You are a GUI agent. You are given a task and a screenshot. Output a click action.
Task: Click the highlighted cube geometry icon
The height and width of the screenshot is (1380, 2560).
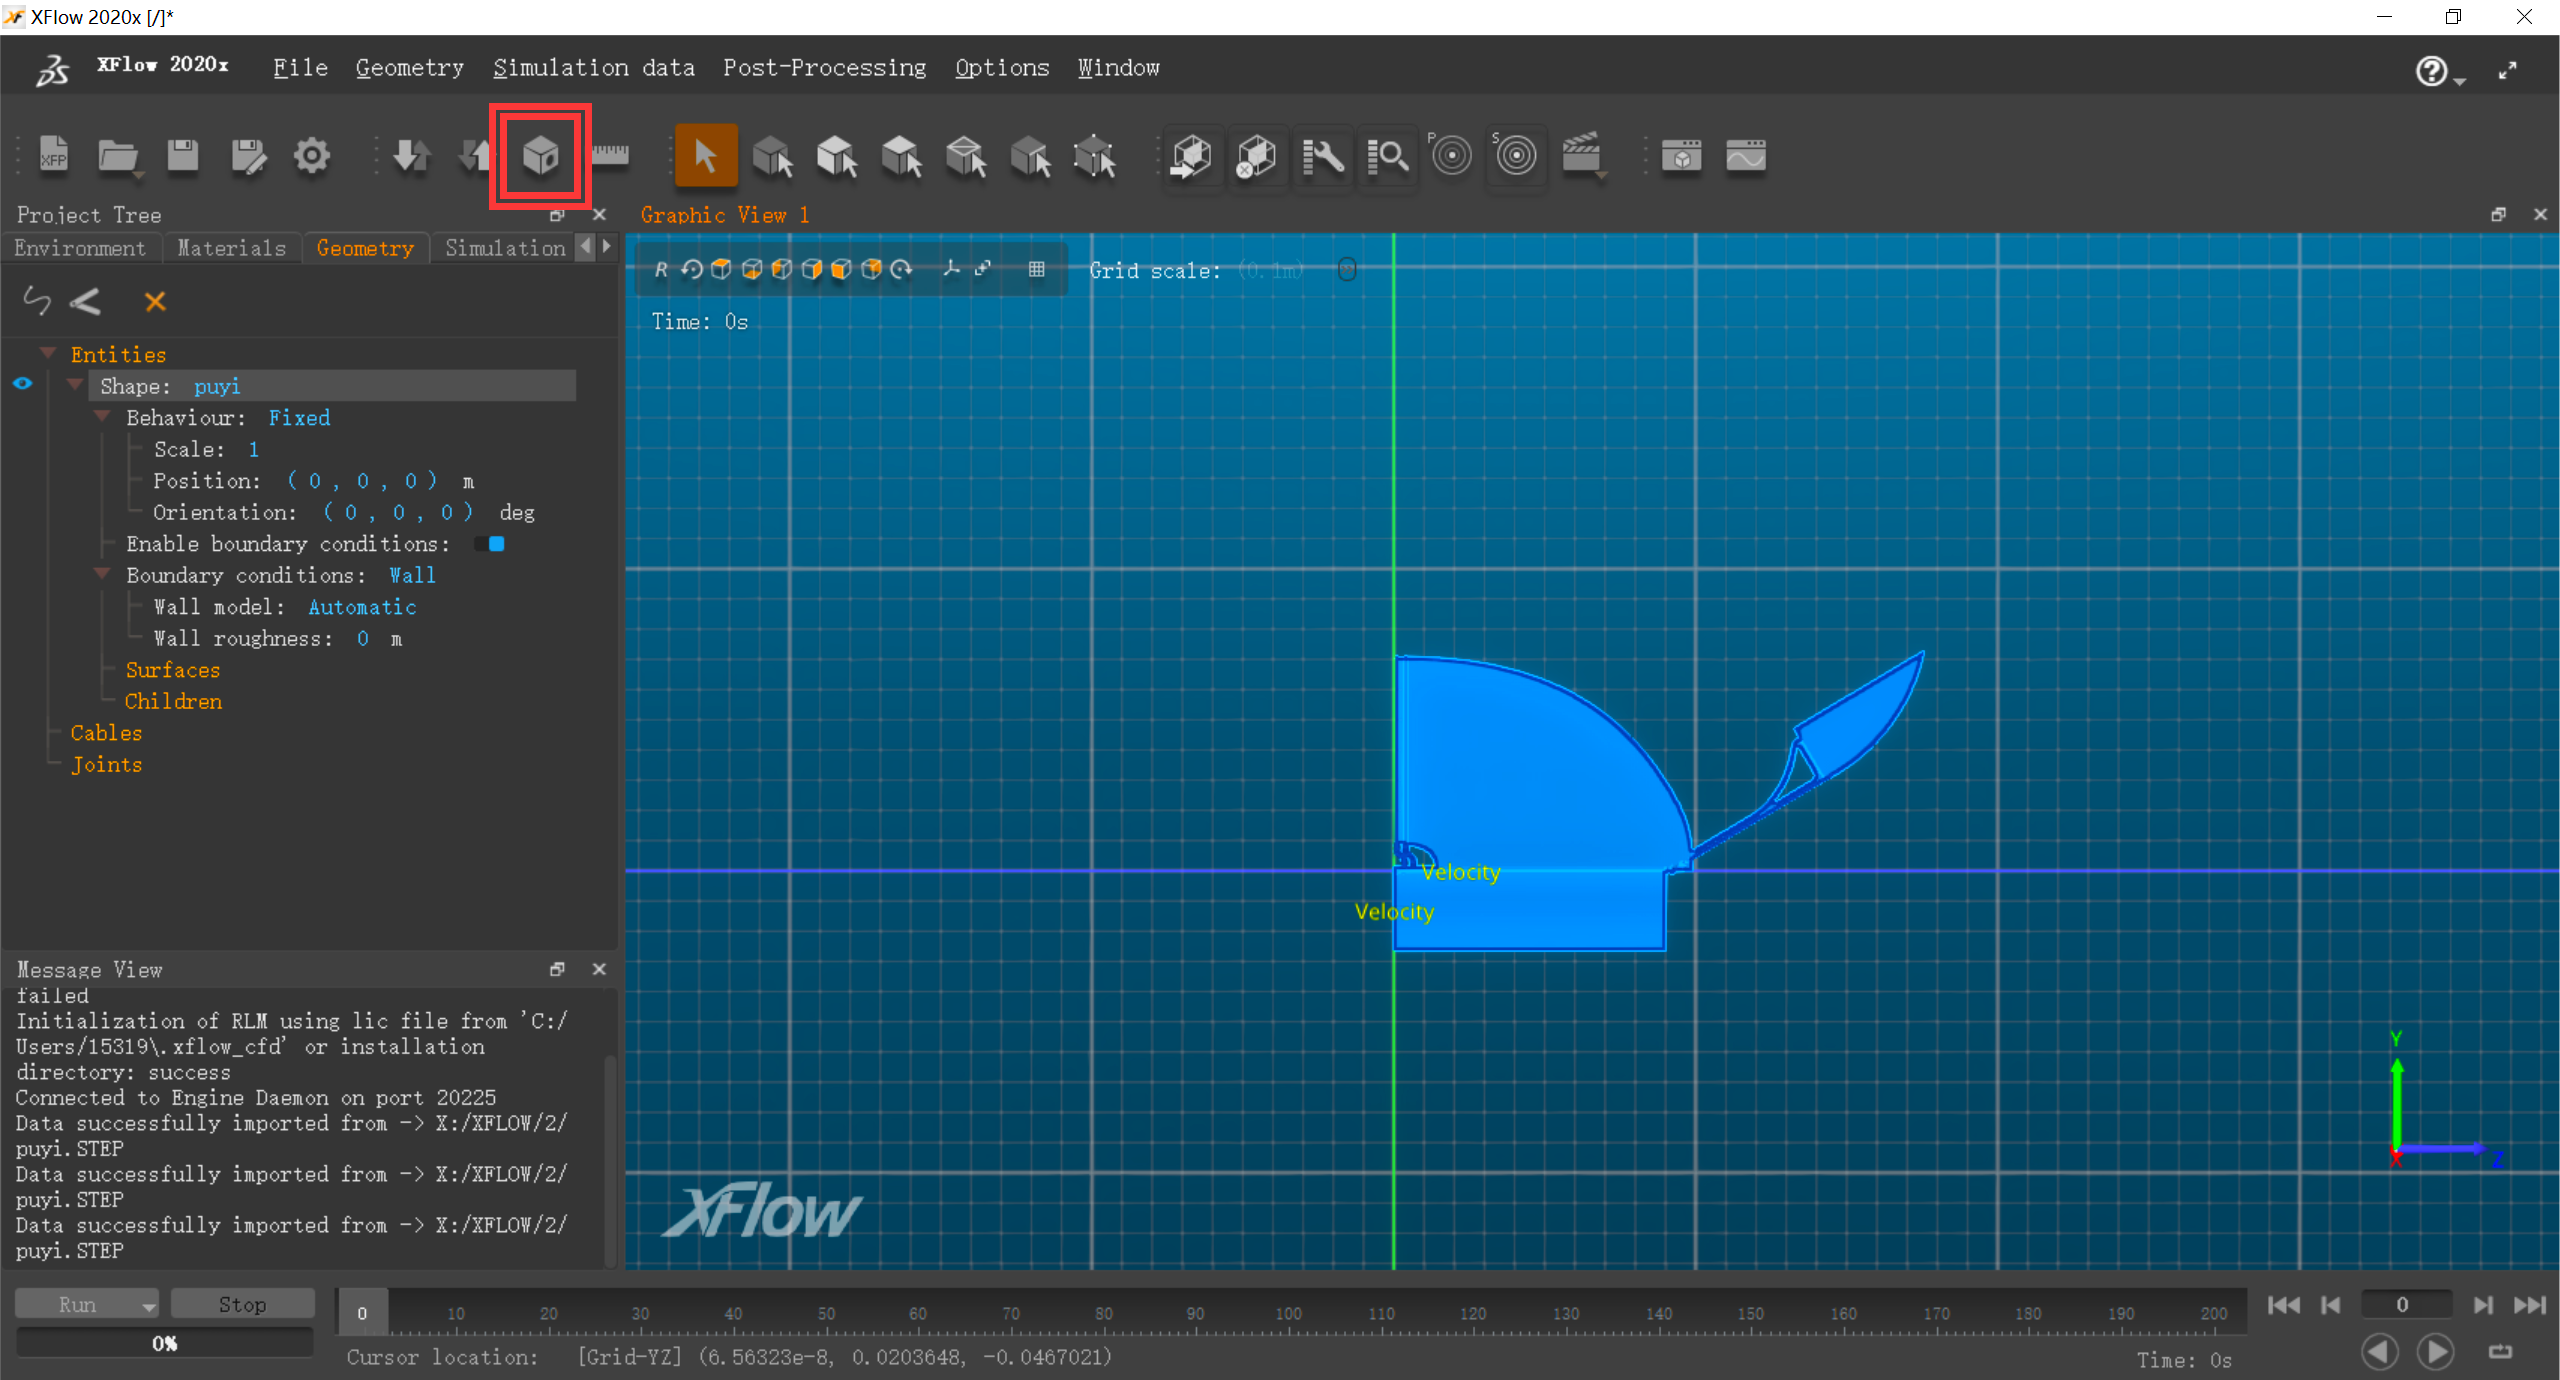tap(540, 156)
